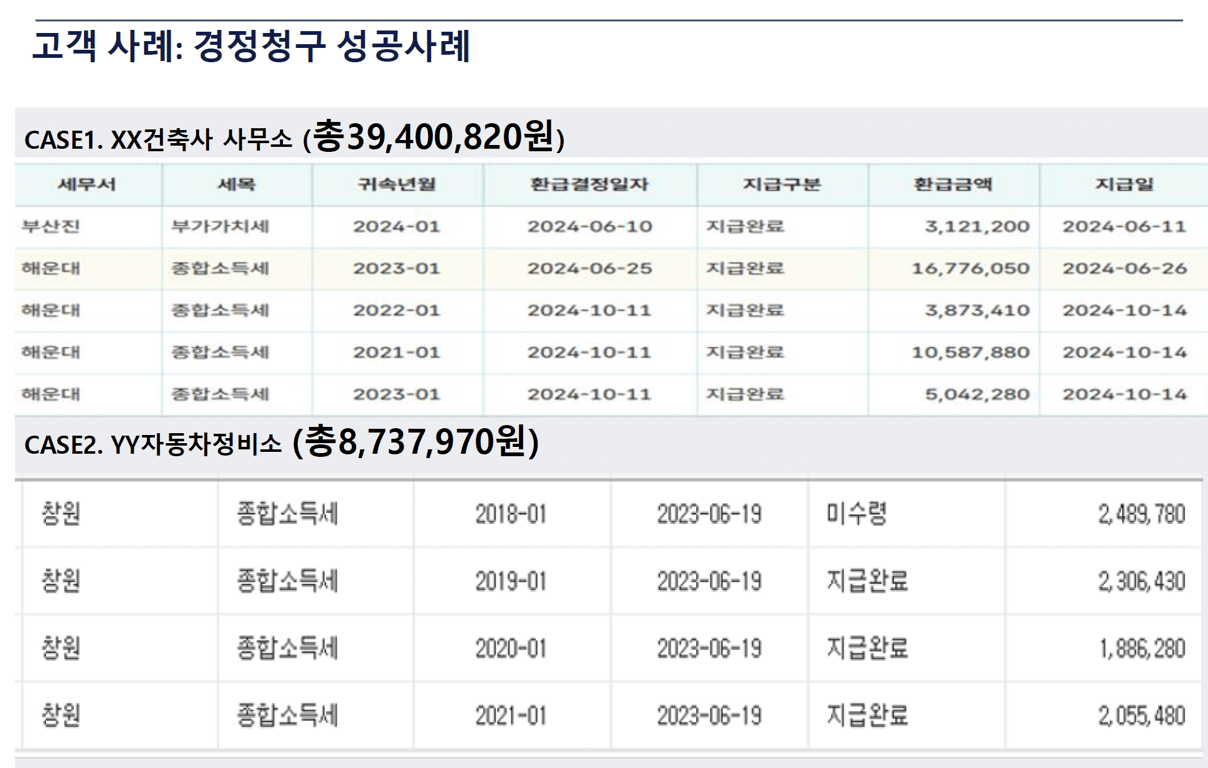
Task: Click the 환급금액 column header
Action: [953, 185]
